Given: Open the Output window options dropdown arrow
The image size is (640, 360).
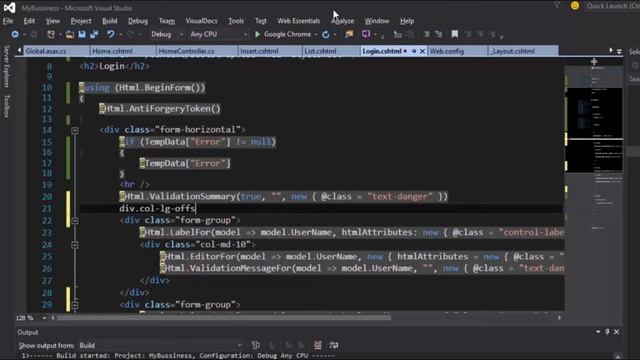Looking at the screenshot, I should (598, 332).
